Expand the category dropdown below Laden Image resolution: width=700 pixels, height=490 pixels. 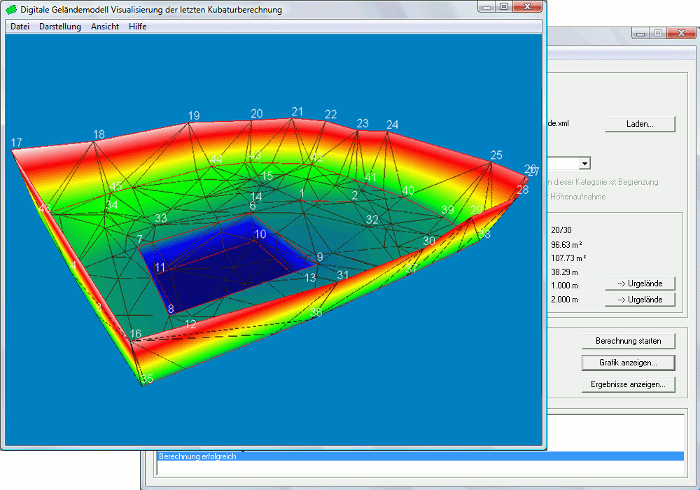(584, 162)
